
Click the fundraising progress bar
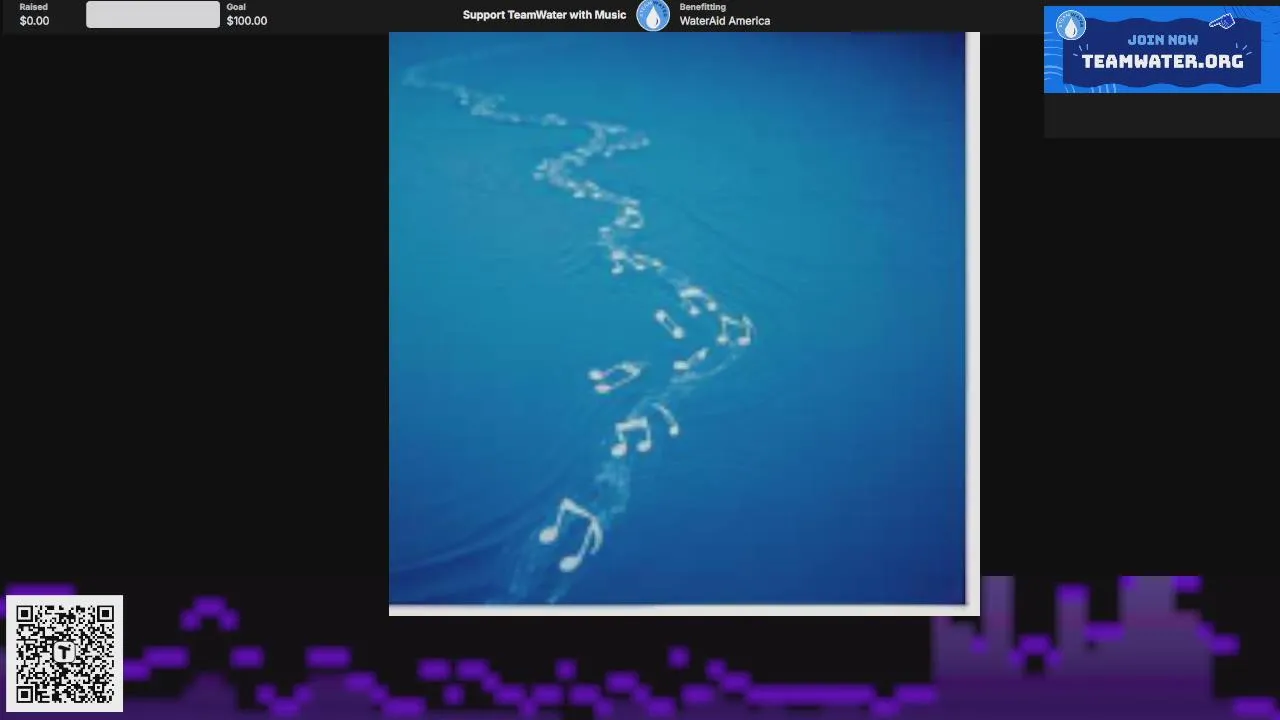point(153,14)
